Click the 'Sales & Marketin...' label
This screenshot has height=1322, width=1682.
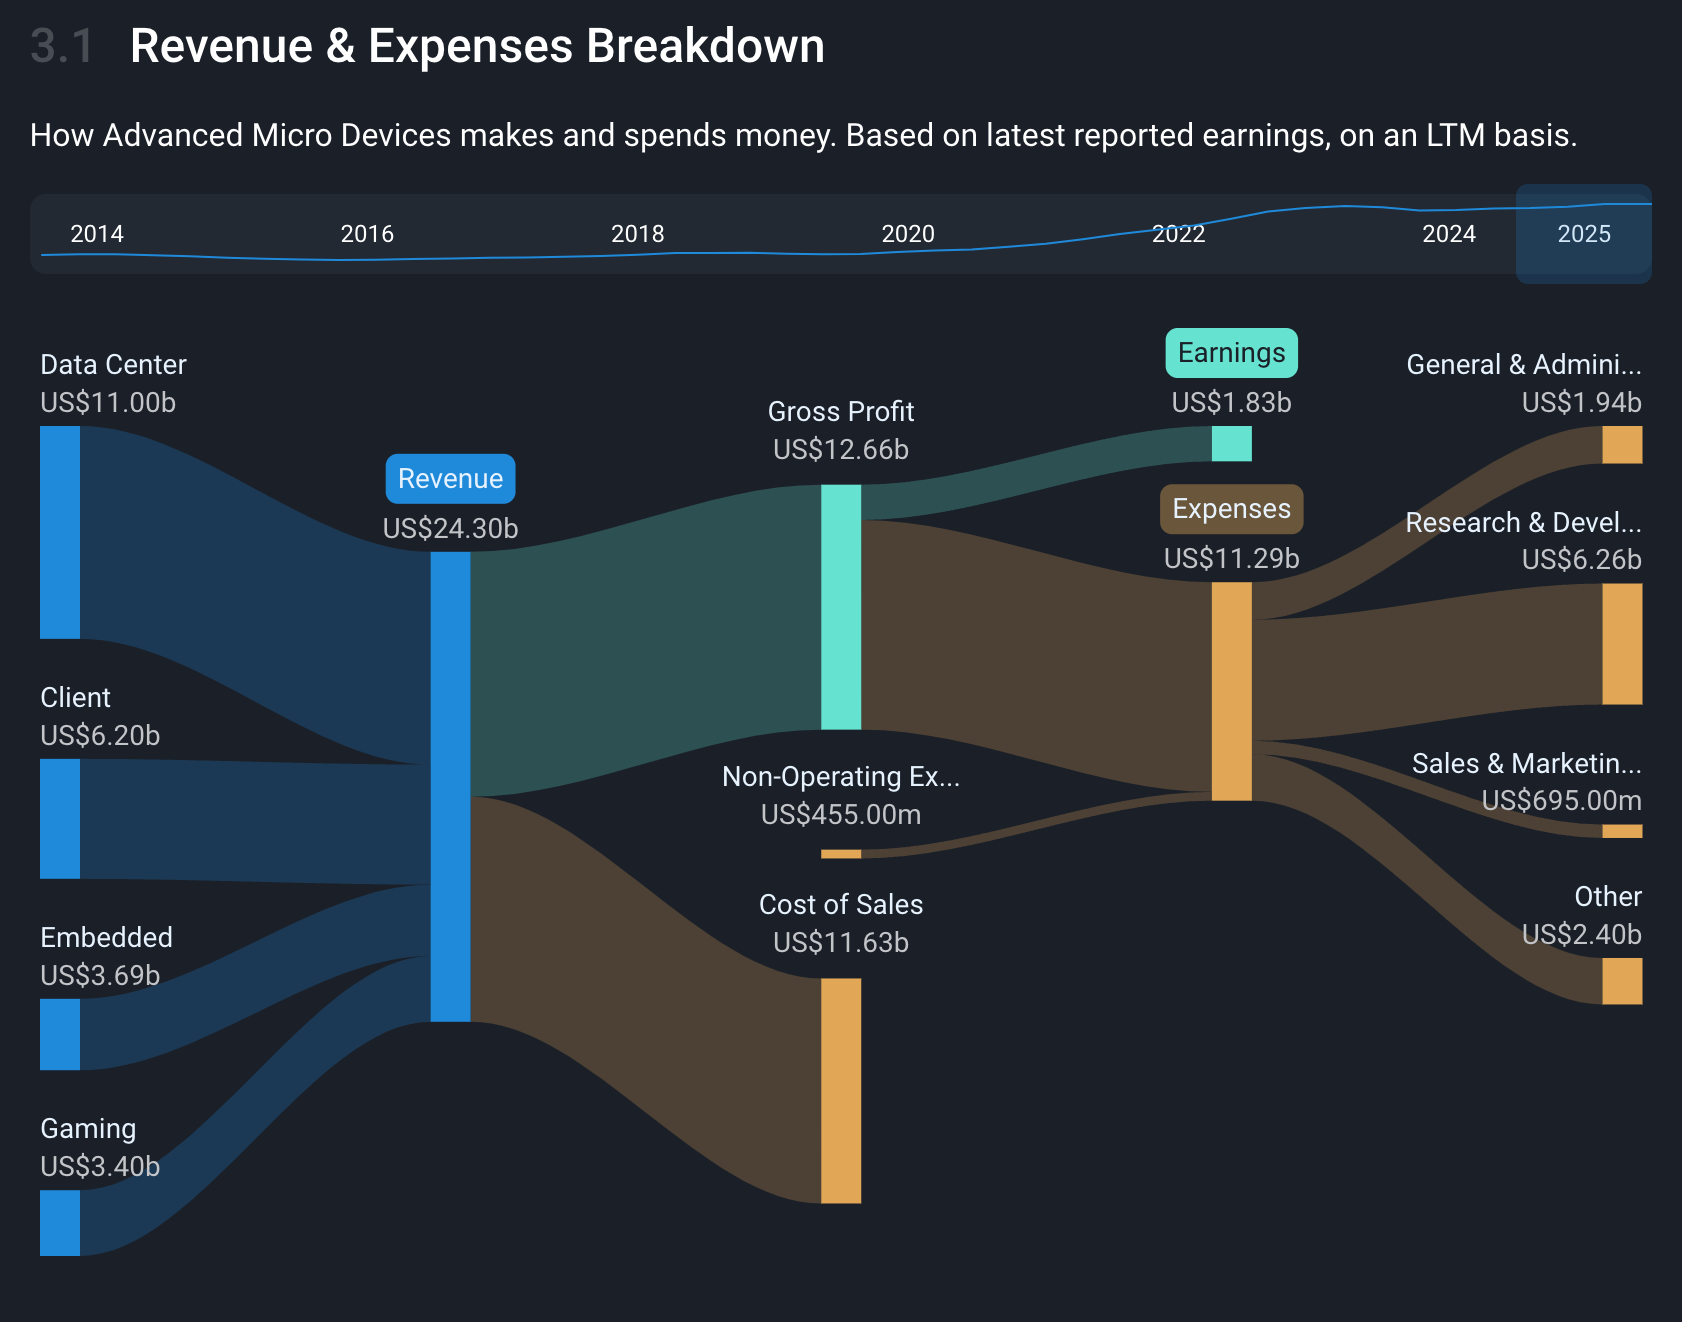[1527, 764]
